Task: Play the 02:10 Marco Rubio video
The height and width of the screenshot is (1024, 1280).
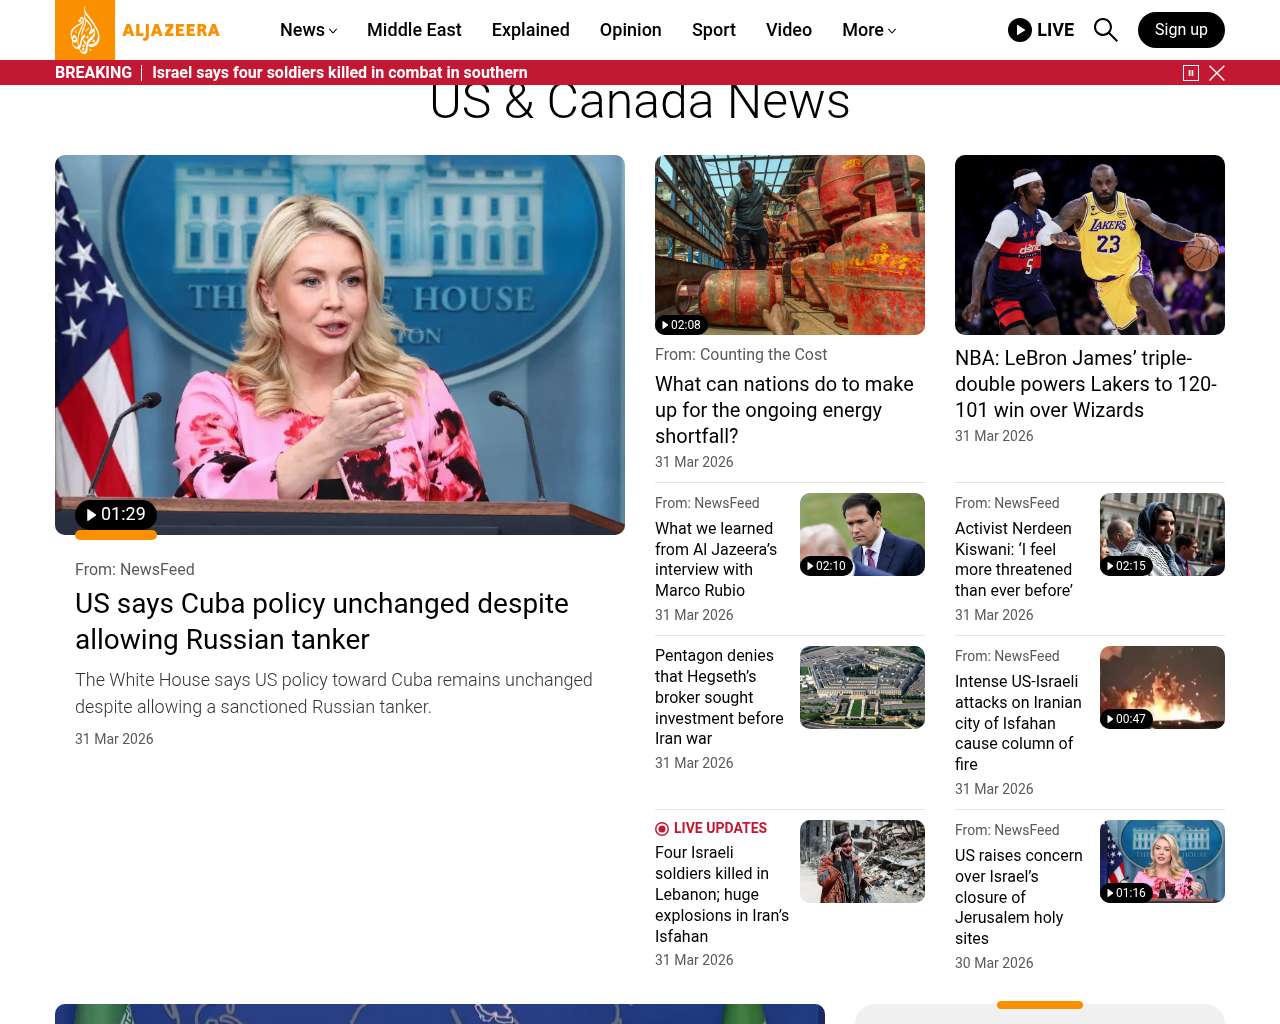Action: [826, 566]
